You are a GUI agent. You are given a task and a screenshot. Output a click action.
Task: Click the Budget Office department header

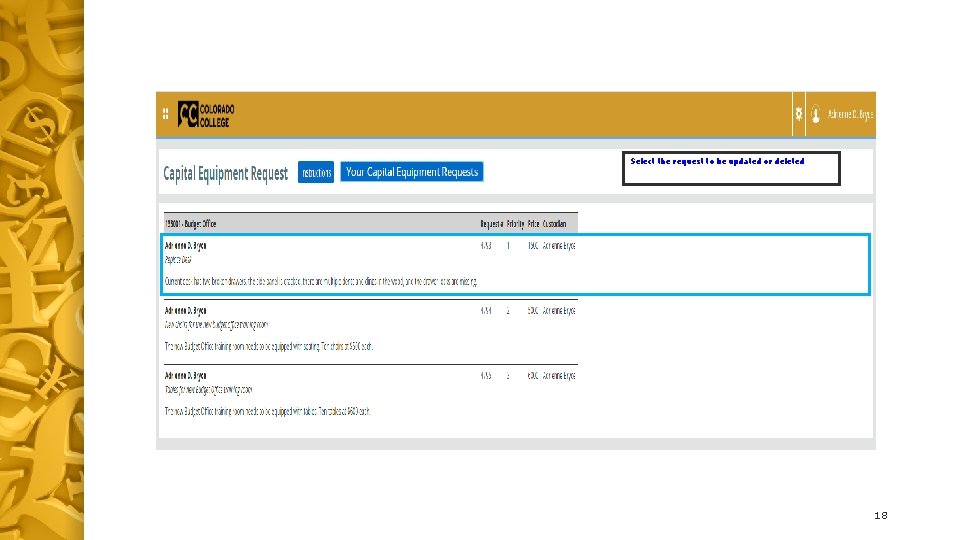coord(190,224)
